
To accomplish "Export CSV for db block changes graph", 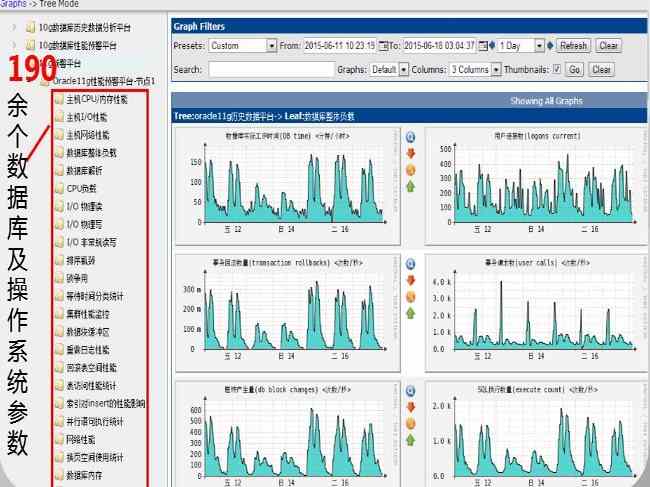I will click(x=410, y=407).
